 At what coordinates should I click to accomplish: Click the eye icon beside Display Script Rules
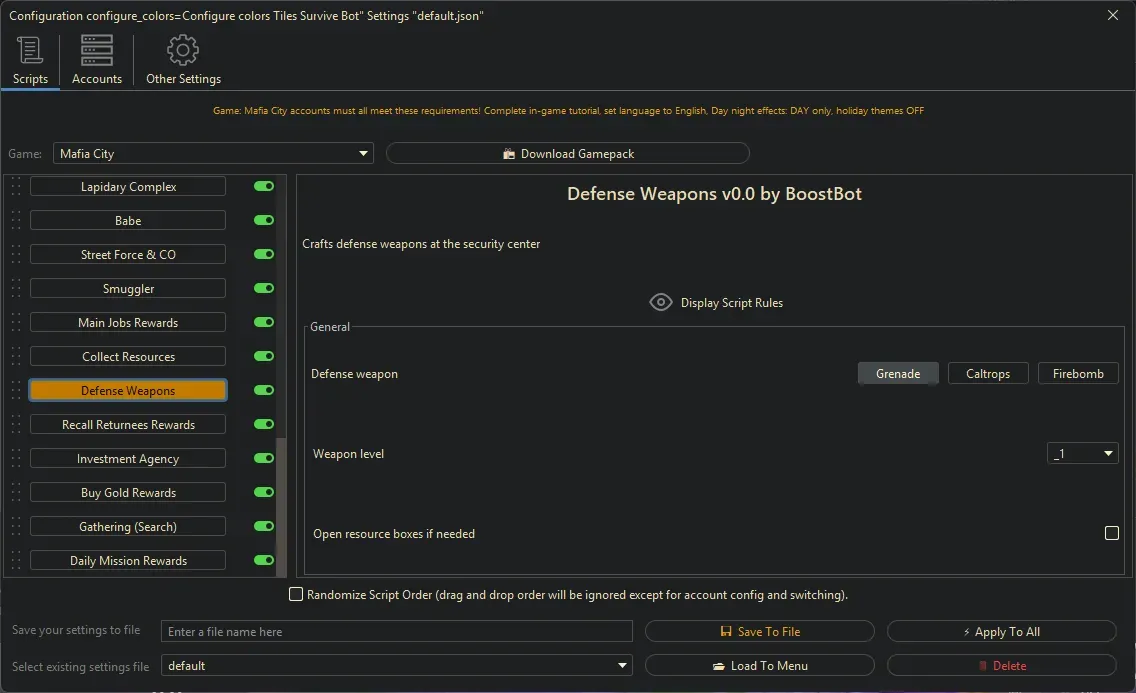[660, 302]
